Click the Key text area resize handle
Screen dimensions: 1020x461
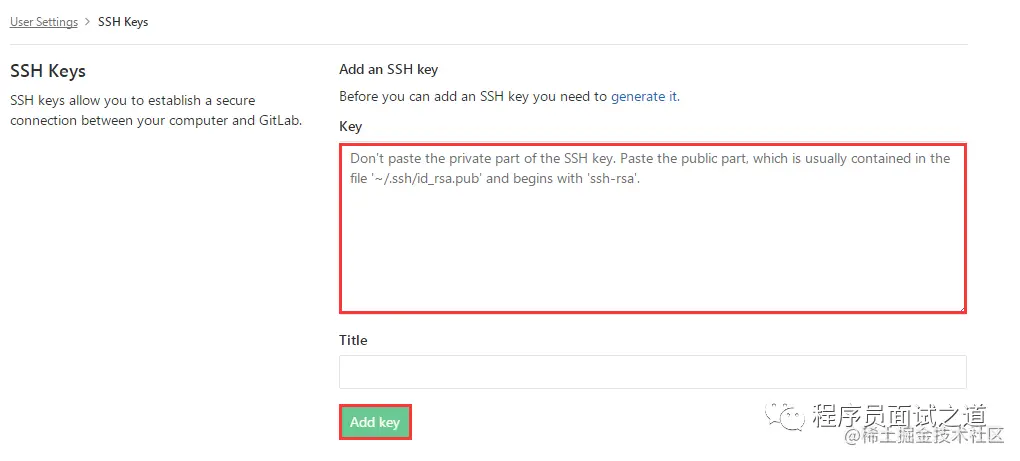[961, 307]
